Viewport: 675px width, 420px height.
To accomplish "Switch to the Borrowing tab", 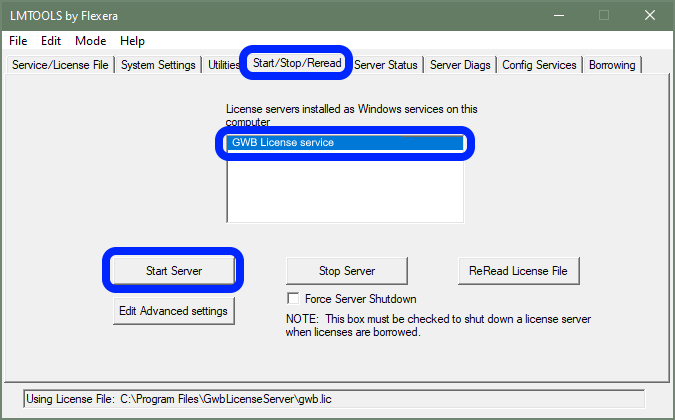I will 612,65.
